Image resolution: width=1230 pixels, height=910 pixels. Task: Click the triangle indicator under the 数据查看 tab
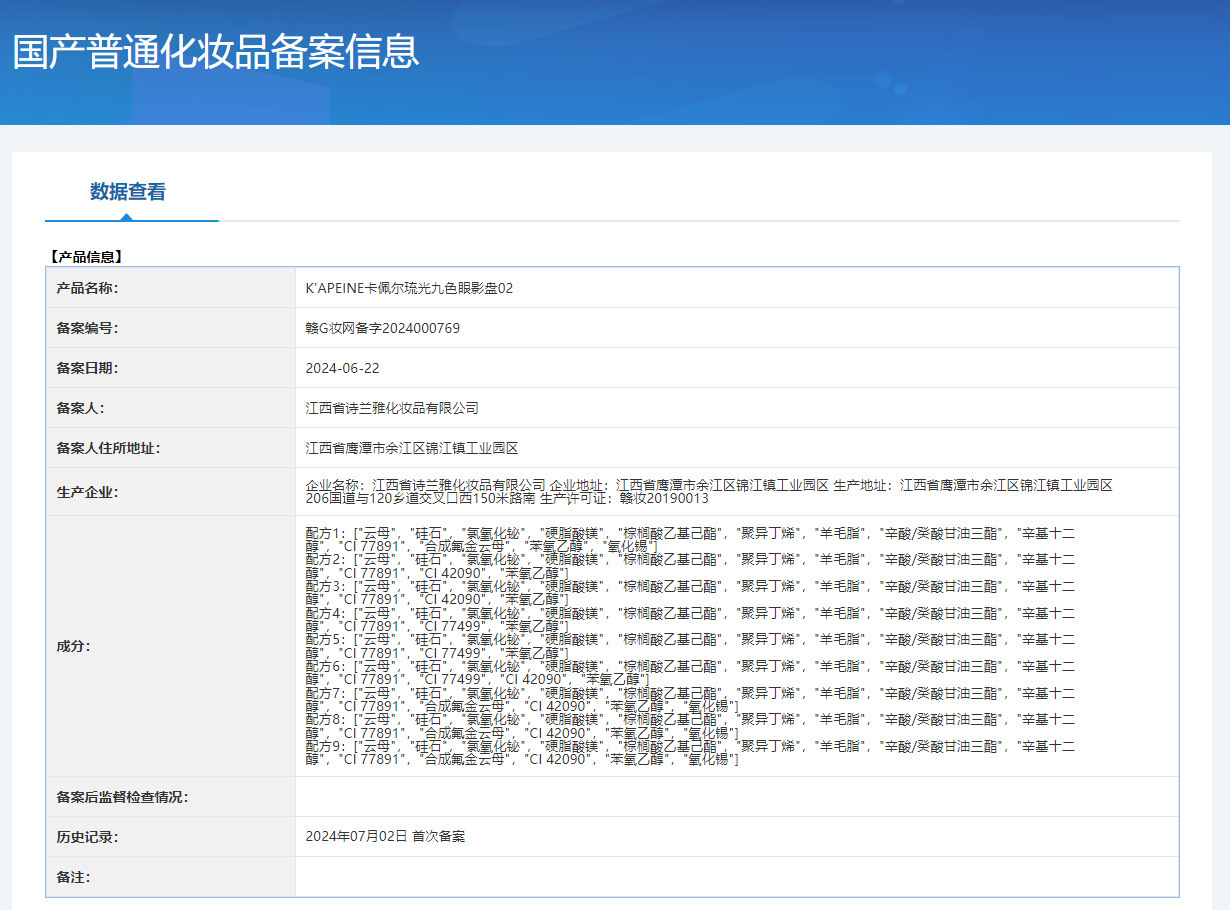click(126, 216)
